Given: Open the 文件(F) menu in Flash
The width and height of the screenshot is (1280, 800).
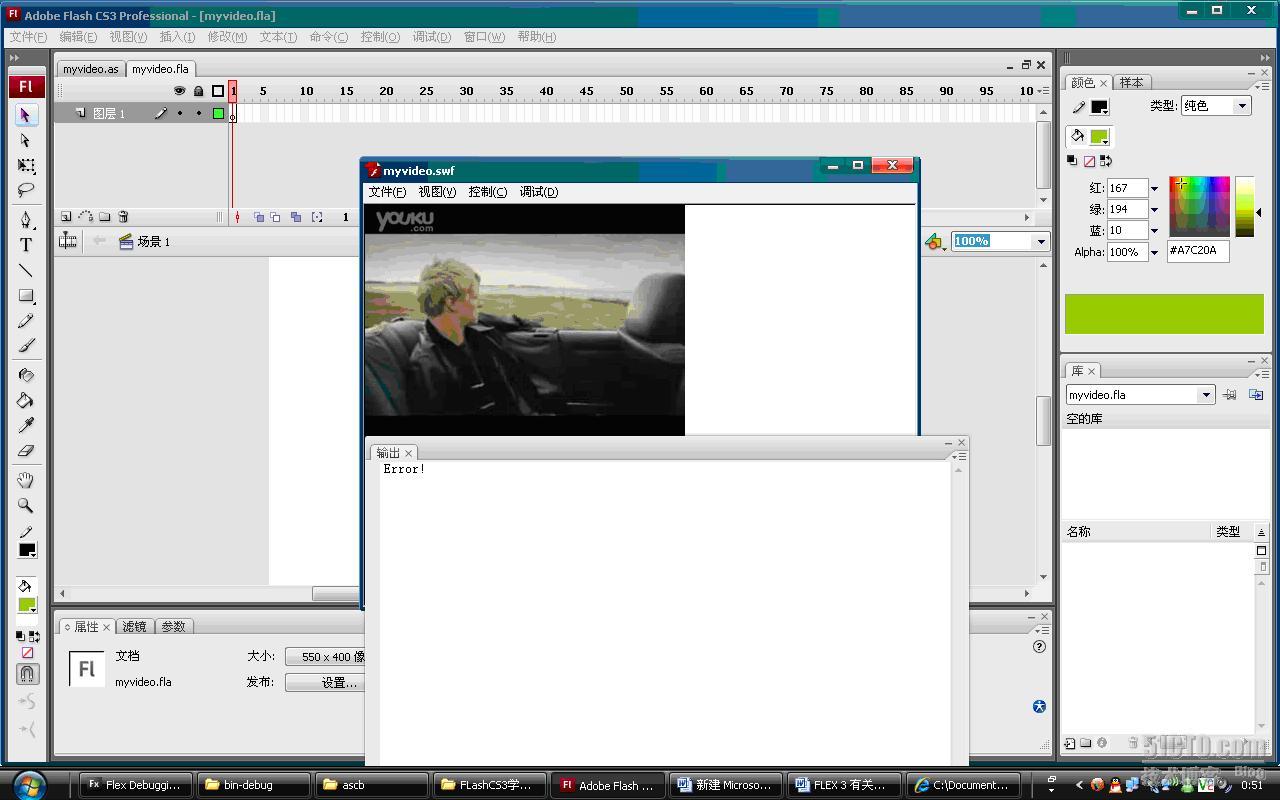Looking at the screenshot, I should point(28,37).
